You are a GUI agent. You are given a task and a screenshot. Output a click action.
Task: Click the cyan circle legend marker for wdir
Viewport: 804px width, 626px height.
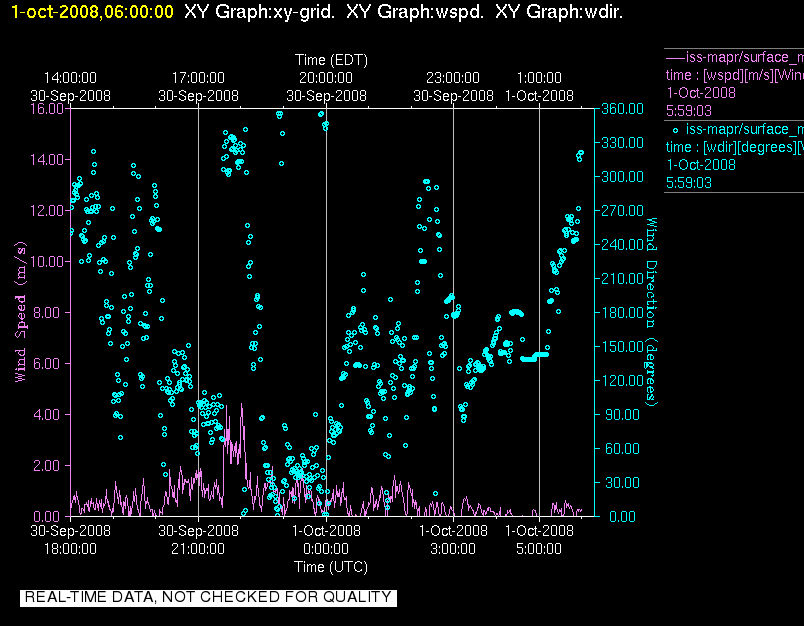click(675, 130)
